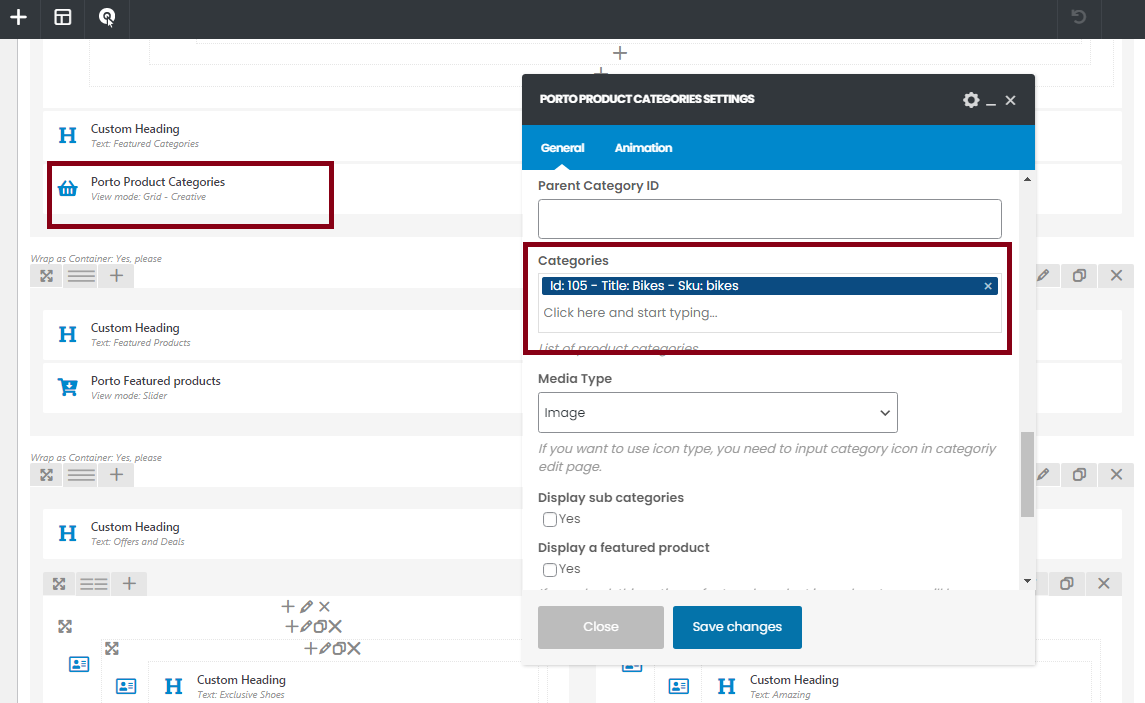
Task: Open the Templates icon in top toolbar
Action: [63, 17]
